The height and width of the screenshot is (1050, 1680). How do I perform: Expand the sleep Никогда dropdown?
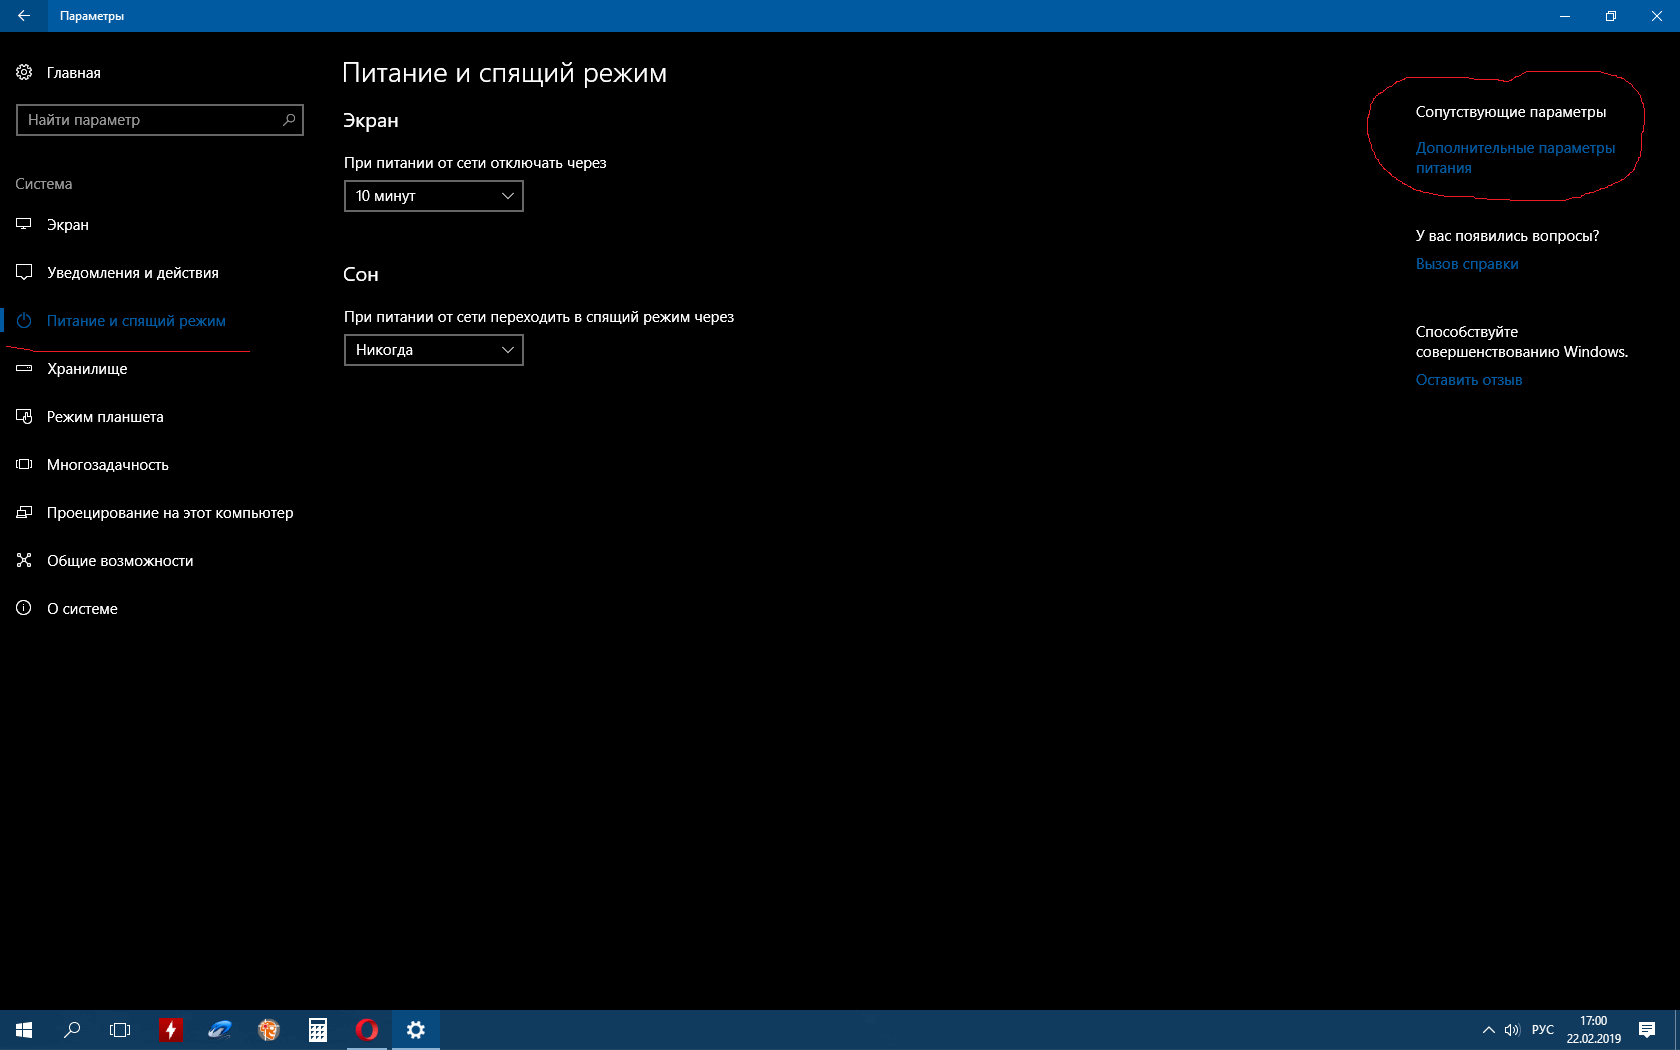coord(433,350)
